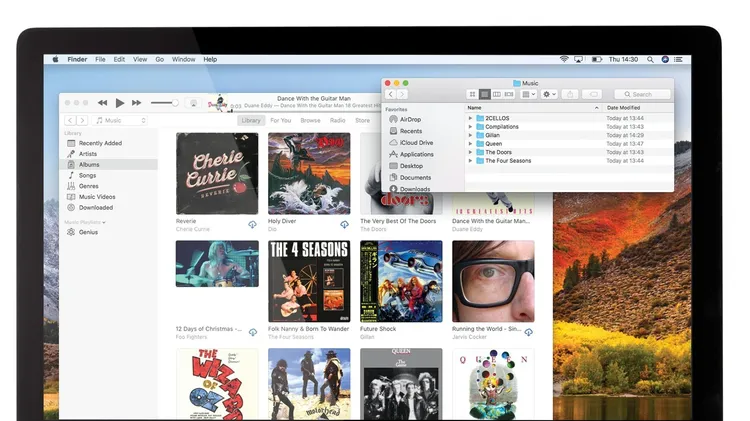
Task: Collapse the Music Playlists section
Action: 104,222
